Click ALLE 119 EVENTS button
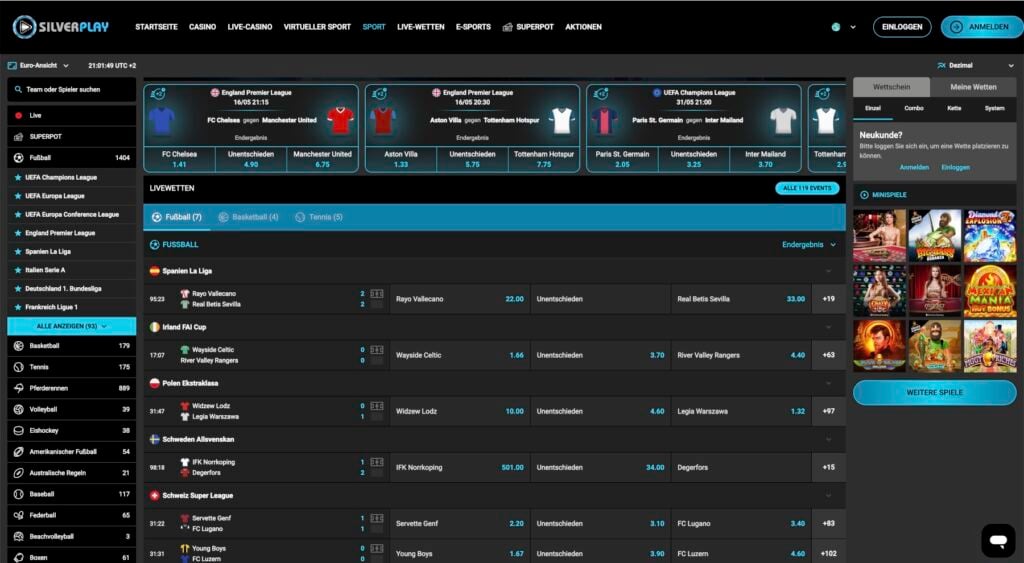The width and height of the screenshot is (1024, 563). 807,188
